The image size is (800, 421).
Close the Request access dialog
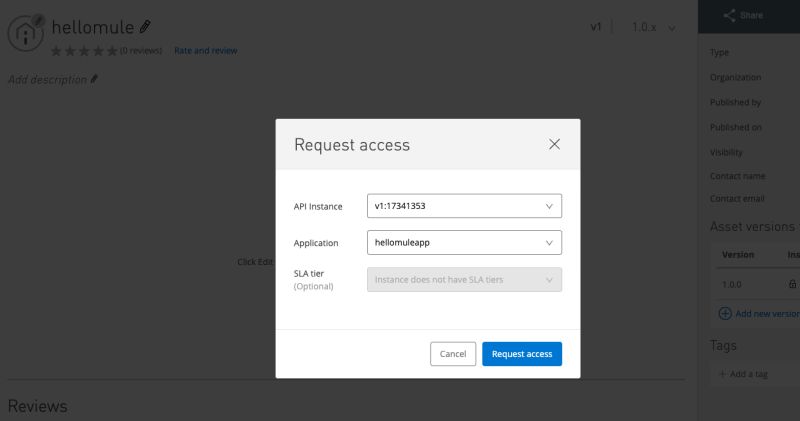554,144
